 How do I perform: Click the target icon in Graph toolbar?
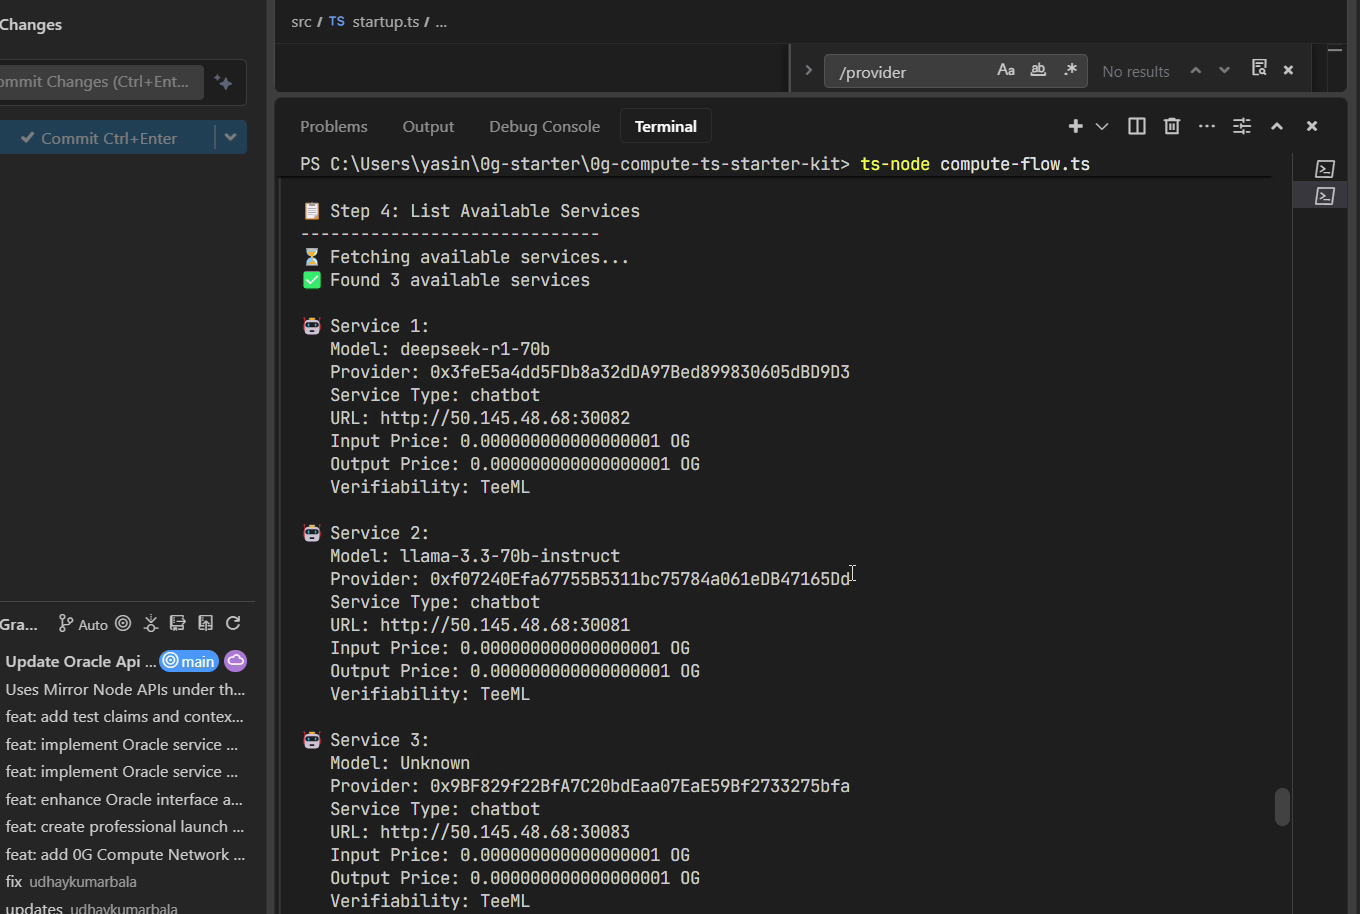tap(123, 623)
